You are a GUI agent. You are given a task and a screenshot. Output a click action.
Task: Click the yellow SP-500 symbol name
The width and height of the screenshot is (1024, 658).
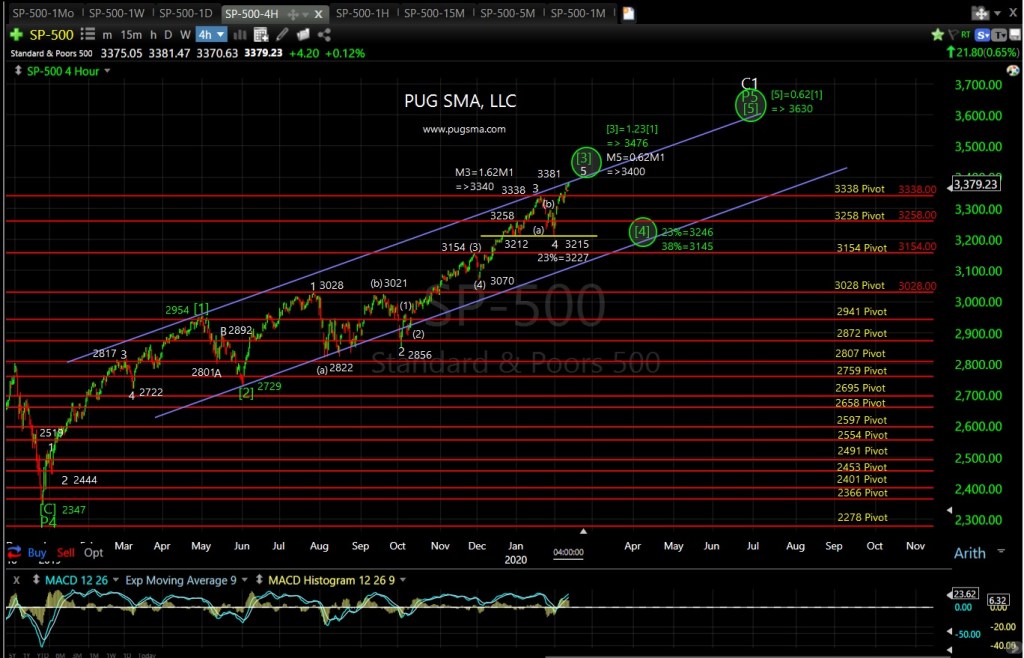pos(52,35)
